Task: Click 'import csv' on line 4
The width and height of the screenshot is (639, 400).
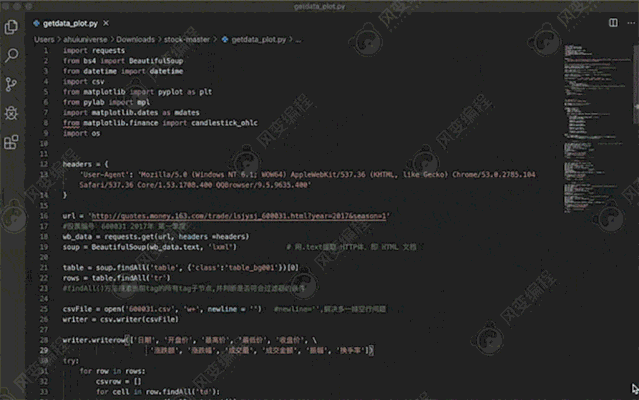Action: point(84,81)
